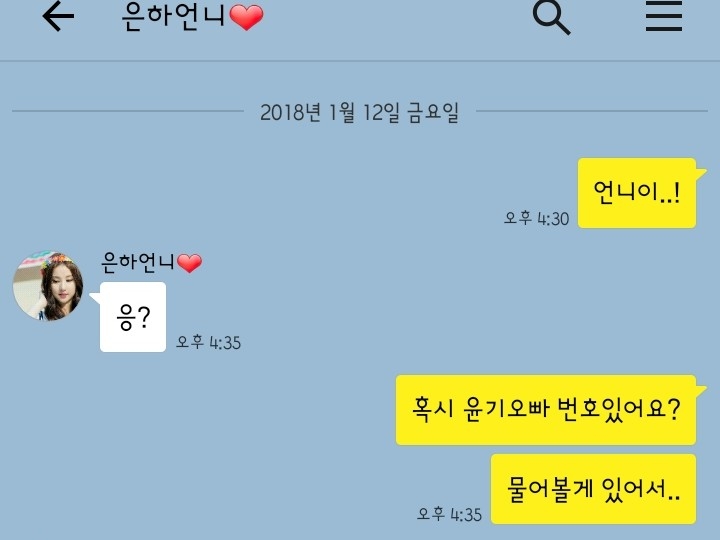Open the hamburger menu icon

pyautogui.click(x=664, y=17)
